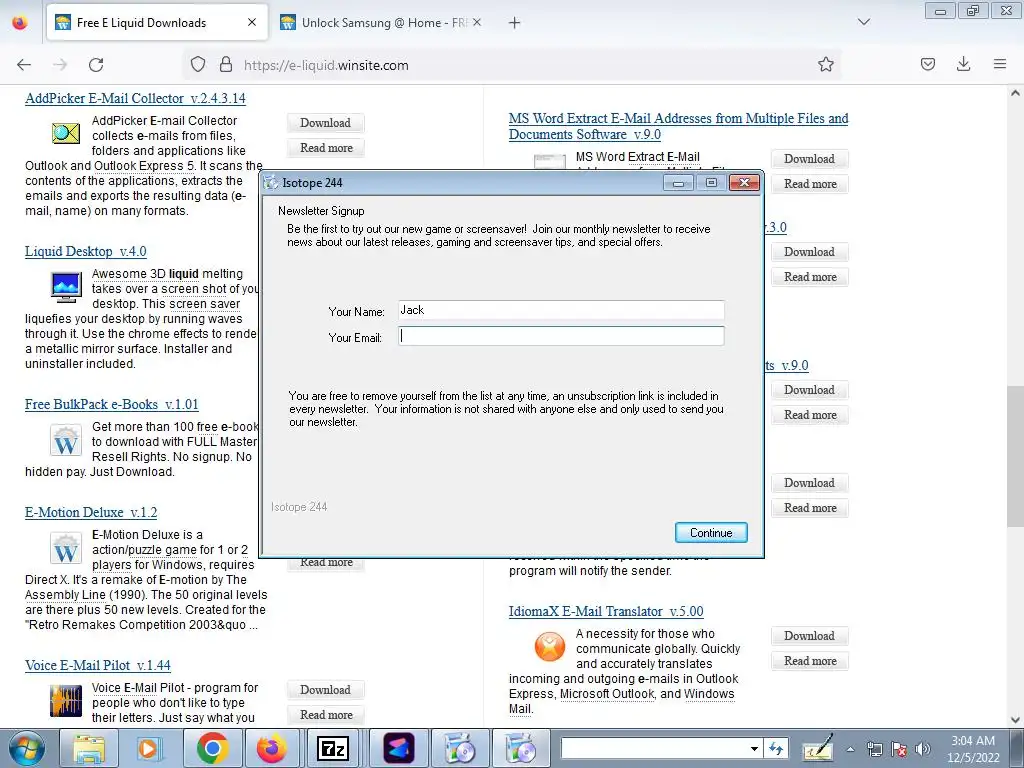Viewport: 1024px width, 768px height.
Task: Download AddPicker E-Mail Collector
Action: point(325,123)
